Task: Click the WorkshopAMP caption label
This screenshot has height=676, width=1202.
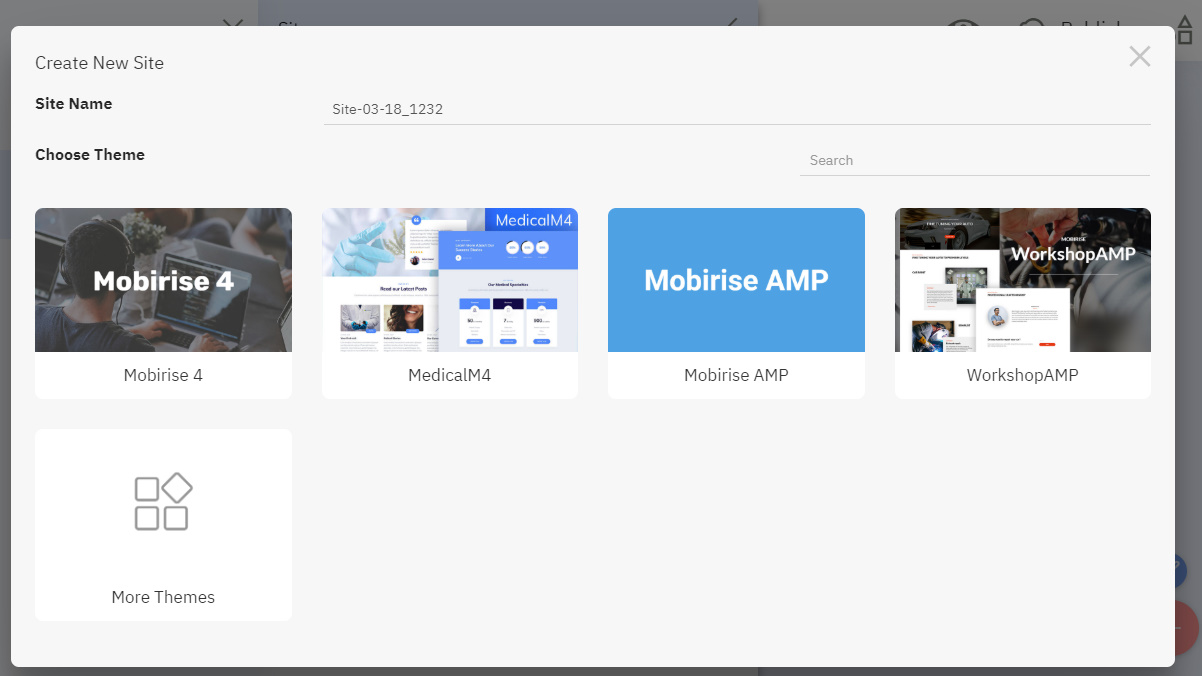Action: click(x=1023, y=375)
